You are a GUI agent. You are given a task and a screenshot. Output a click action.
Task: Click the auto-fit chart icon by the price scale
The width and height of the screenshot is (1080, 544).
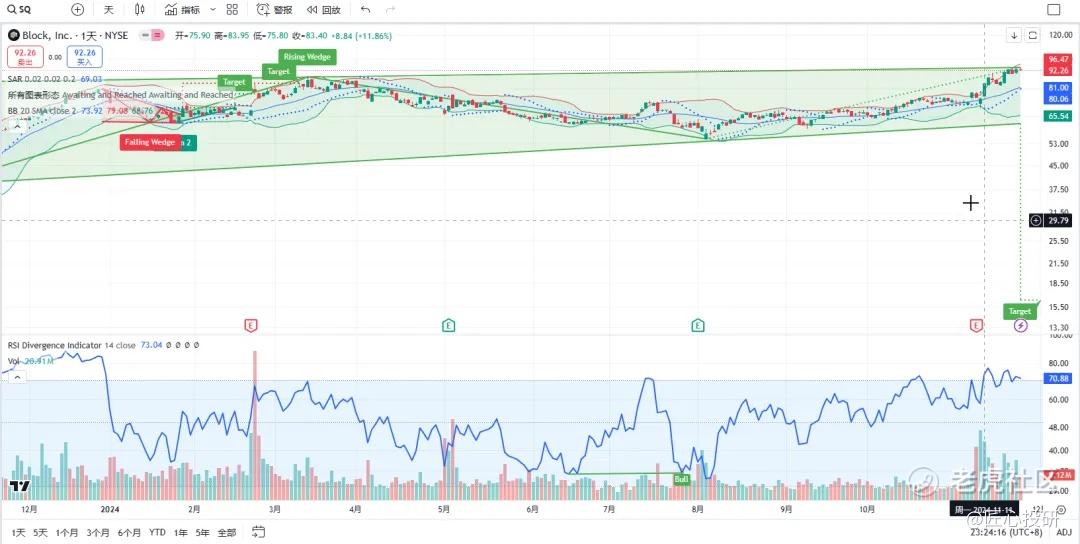pyautogui.click(x=1032, y=35)
